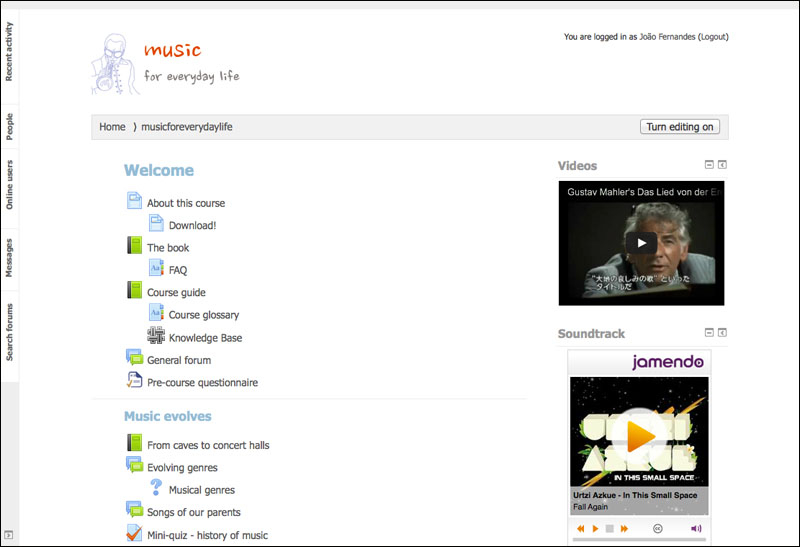This screenshot has width=800, height=547.
Task: Mute the jamendo player with the speaker icon
Action: tap(696, 528)
